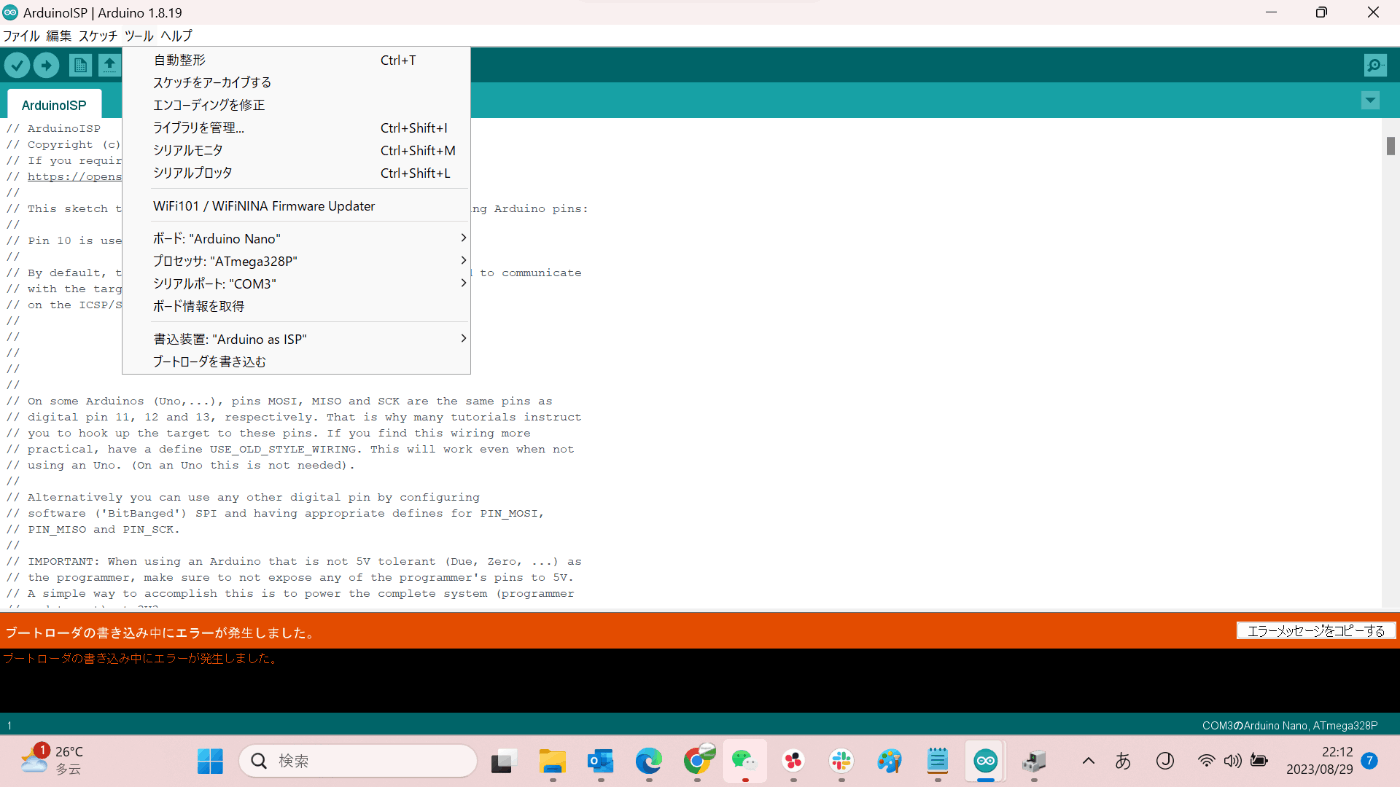Viewport: 1400px width, 787px height.
Task: Open the ヘルプ menu
Action: pos(176,36)
